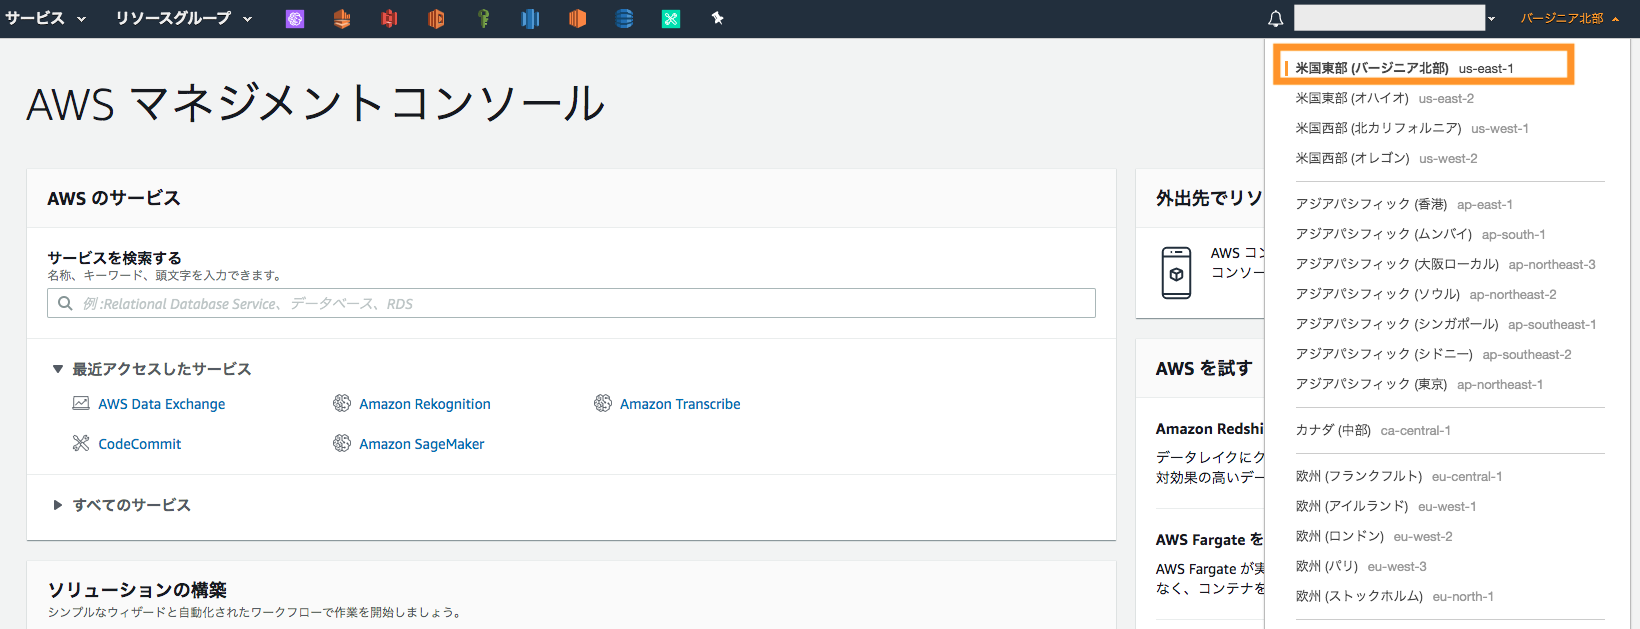This screenshot has height=629, width=1640.
Task: Select region 欧州 (ストックホルム) eu-north-1
Action: tap(1394, 596)
